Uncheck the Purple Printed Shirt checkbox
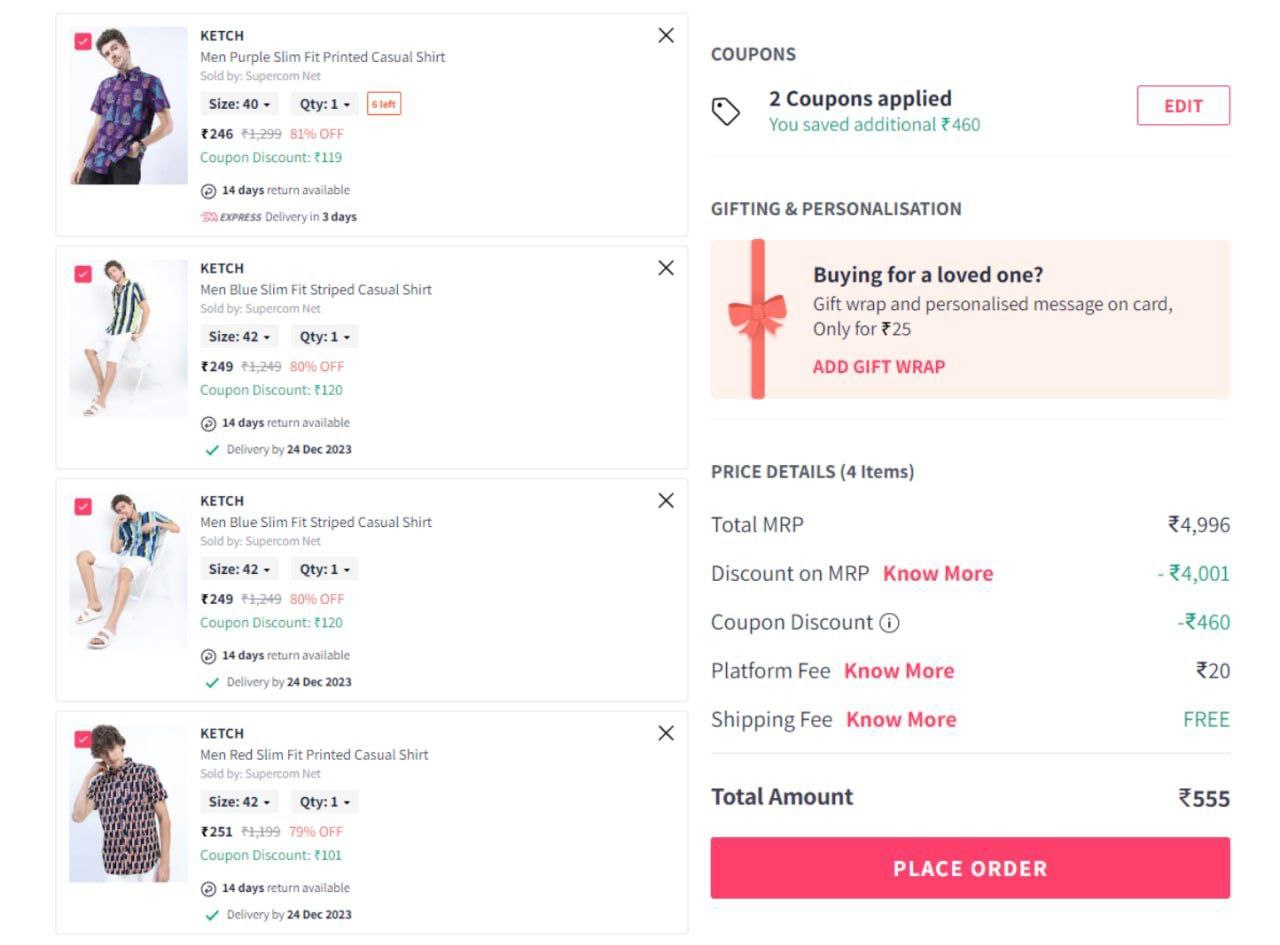This screenshot has height=945, width=1280. click(83, 42)
